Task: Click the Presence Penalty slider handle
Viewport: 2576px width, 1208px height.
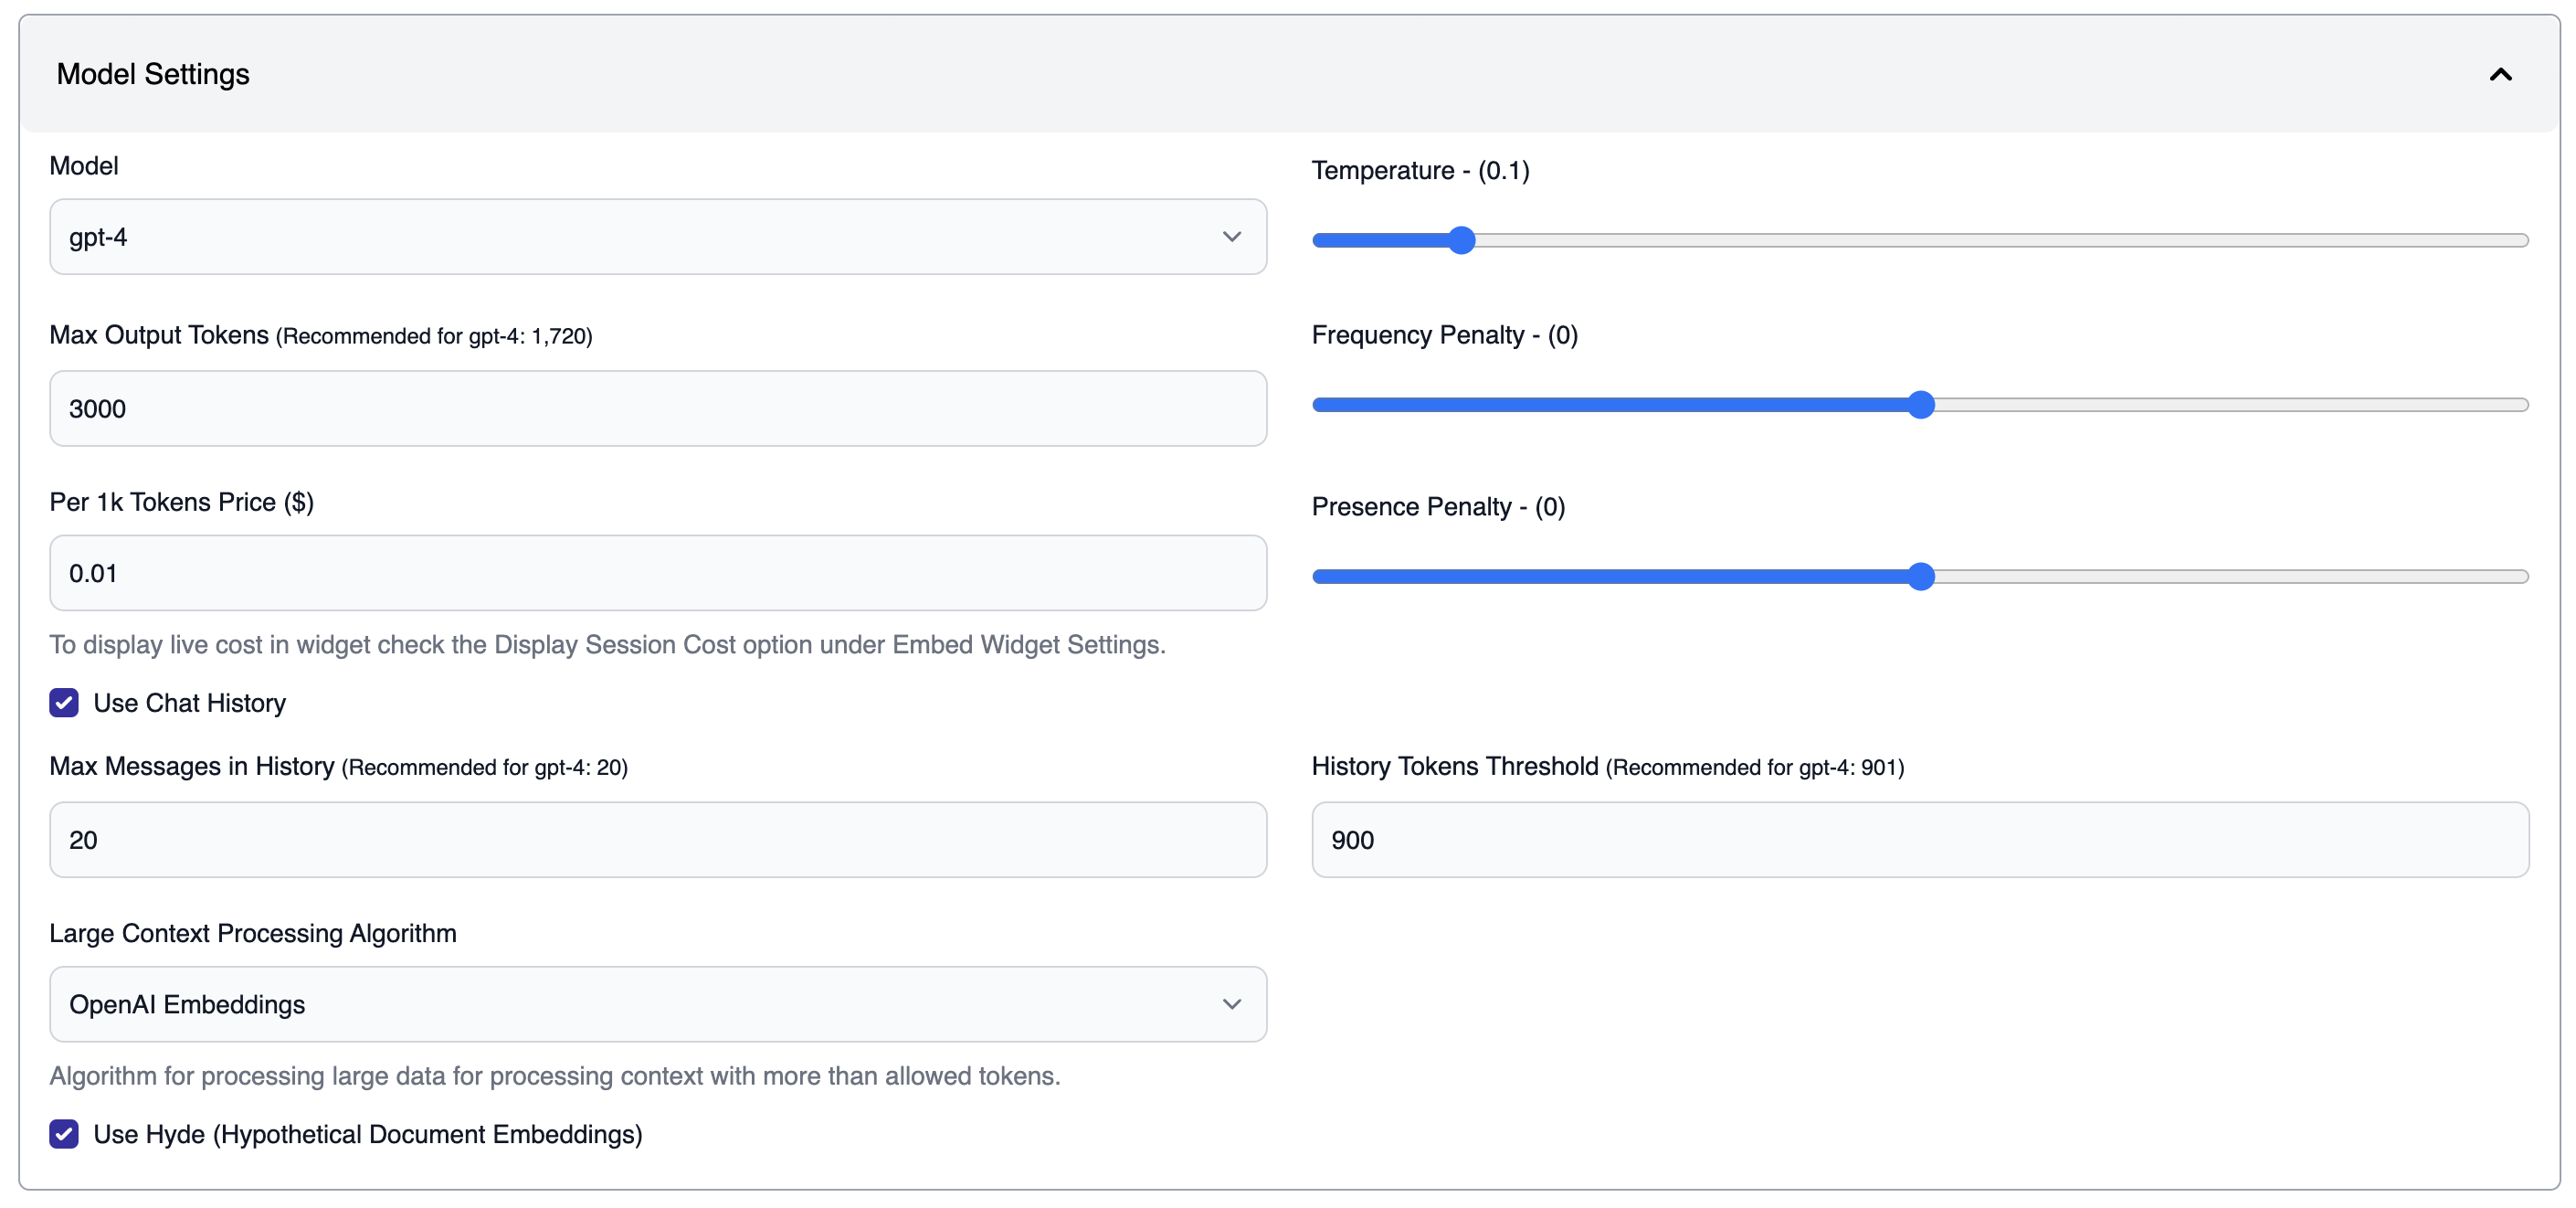Action: pos(1920,577)
